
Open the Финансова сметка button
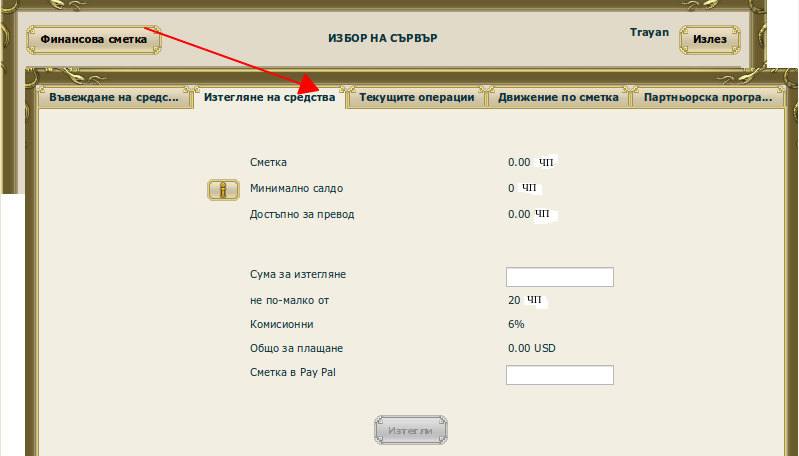point(94,40)
